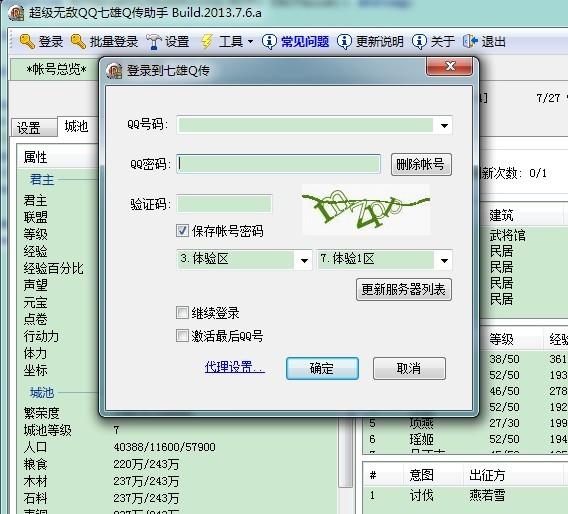Viewport: 568px width, 514px height.
Task: Select the 声望 attribute row
Action: coord(36,285)
